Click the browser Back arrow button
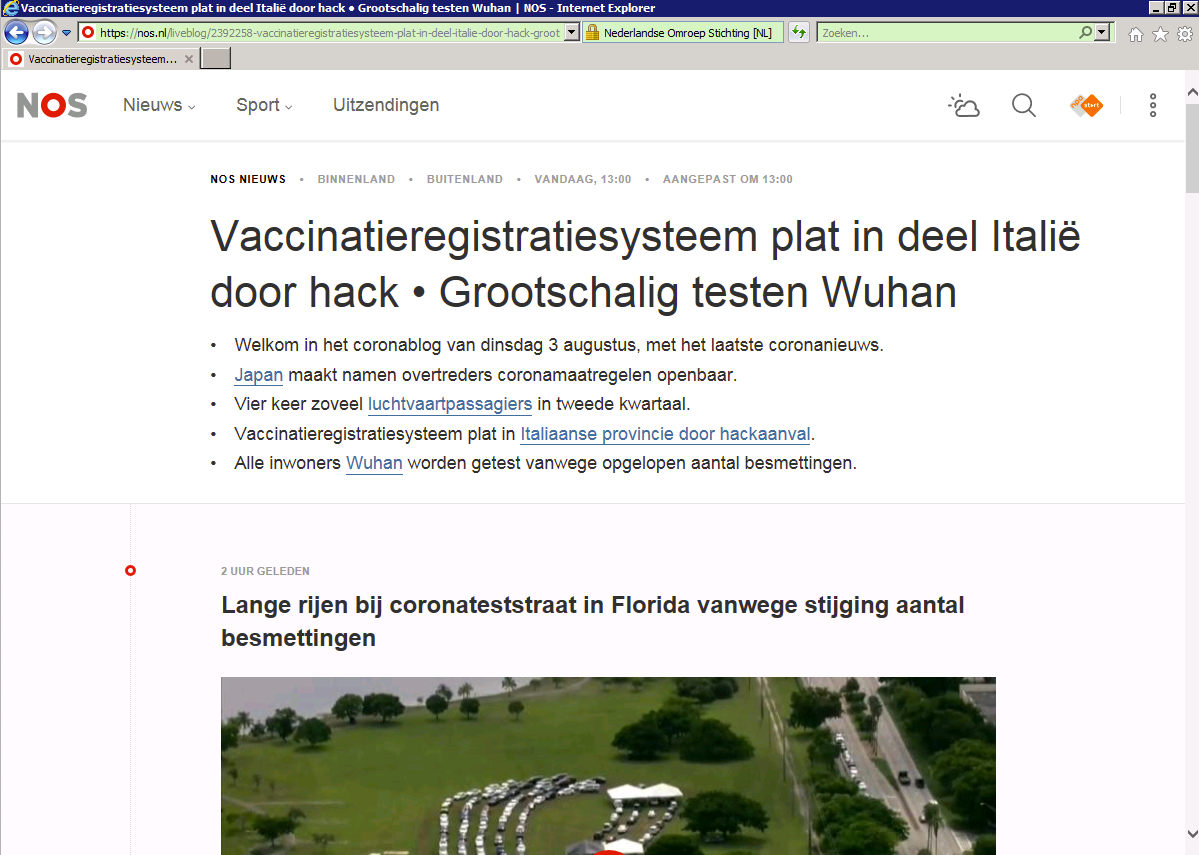The width and height of the screenshot is (1199, 855). coord(17,32)
